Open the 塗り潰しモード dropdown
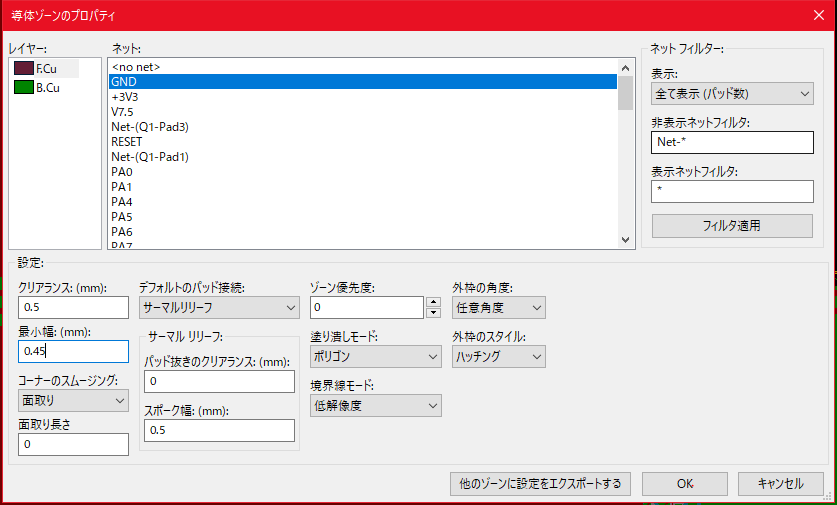Screen dimensions: 837x505 (376, 357)
